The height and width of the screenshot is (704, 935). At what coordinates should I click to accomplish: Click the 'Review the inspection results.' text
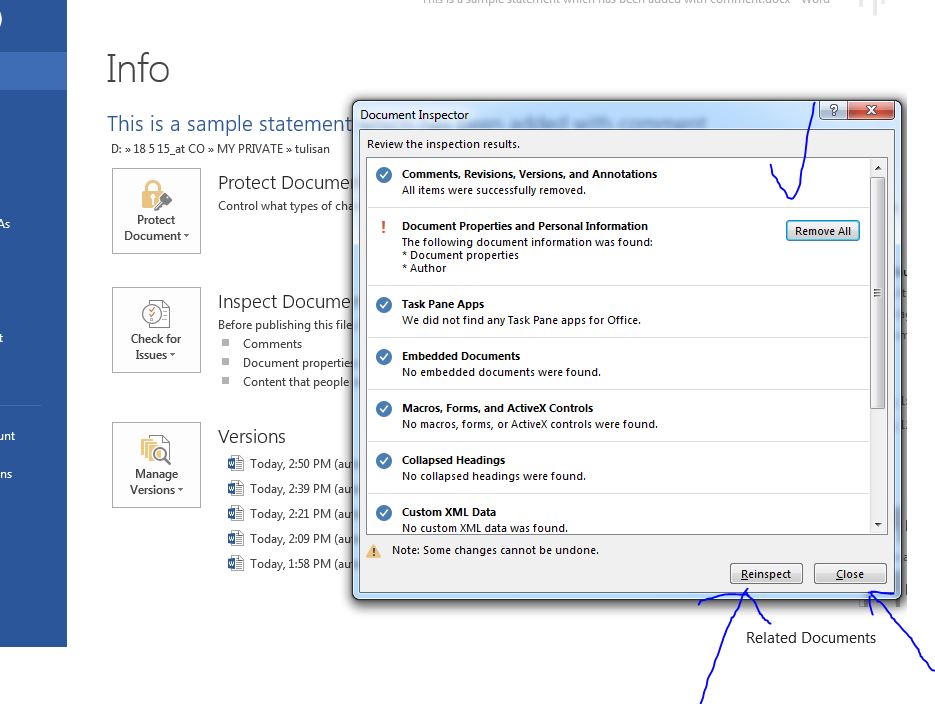pyautogui.click(x=443, y=144)
